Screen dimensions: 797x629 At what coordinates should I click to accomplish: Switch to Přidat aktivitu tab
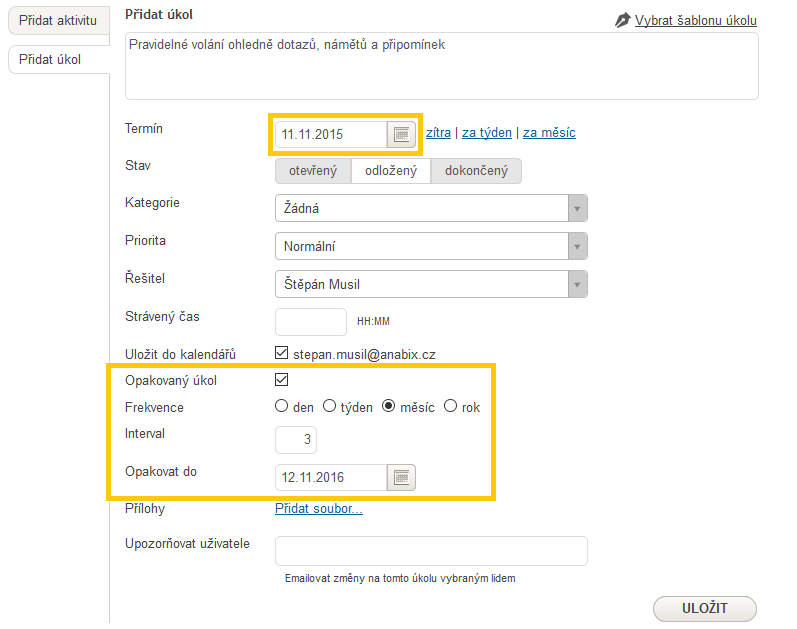click(x=58, y=21)
